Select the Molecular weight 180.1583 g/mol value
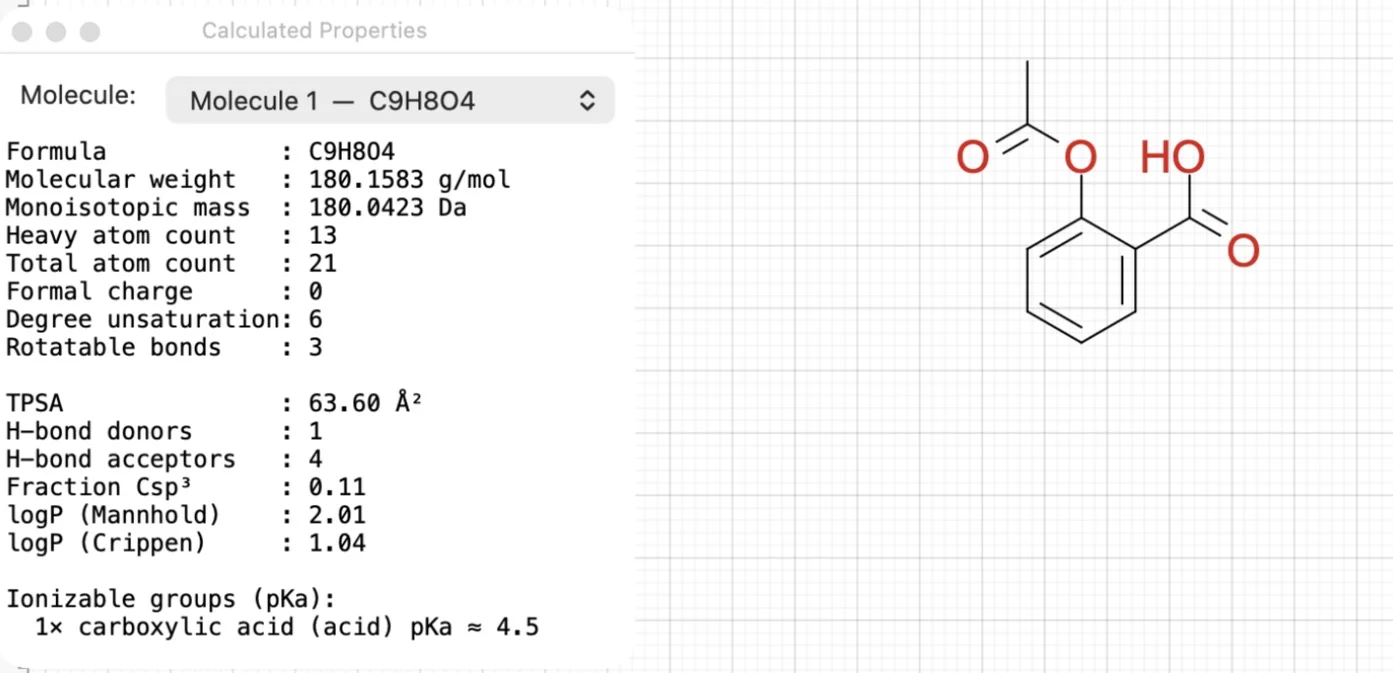The width and height of the screenshot is (1393, 673). coord(410,180)
